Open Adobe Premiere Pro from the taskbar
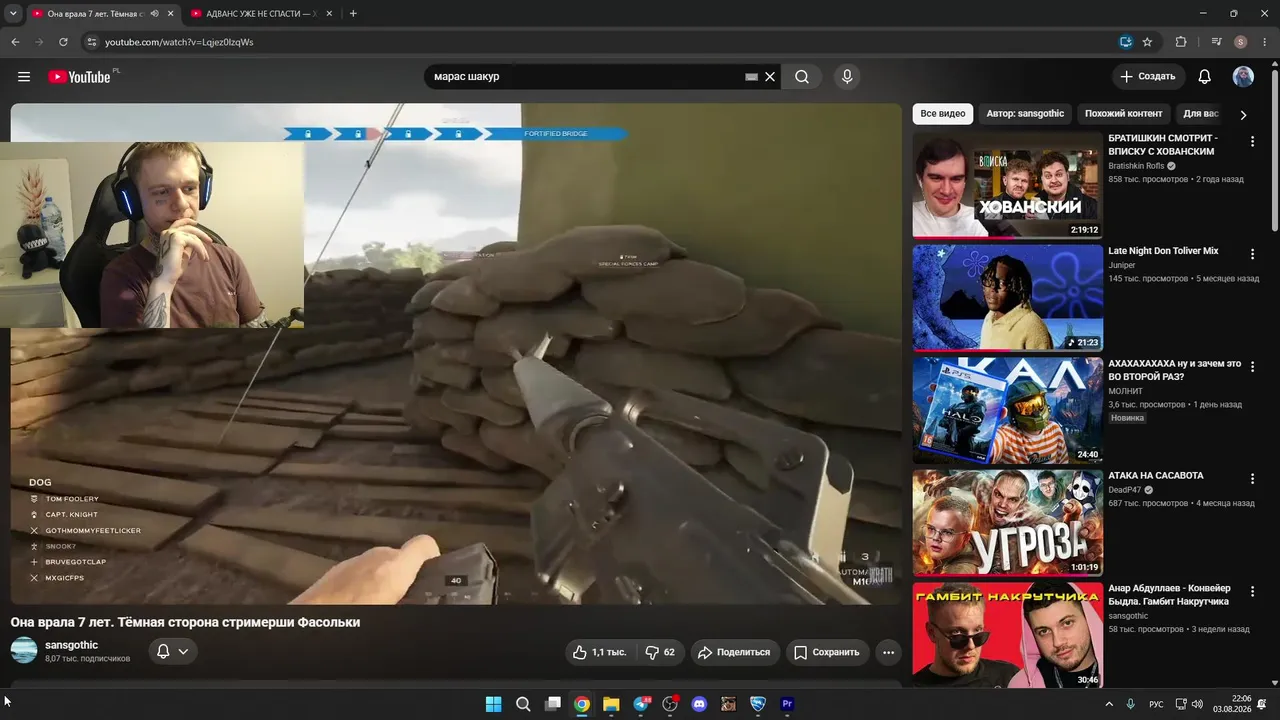The width and height of the screenshot is (1280, 720). click(787, 704)
